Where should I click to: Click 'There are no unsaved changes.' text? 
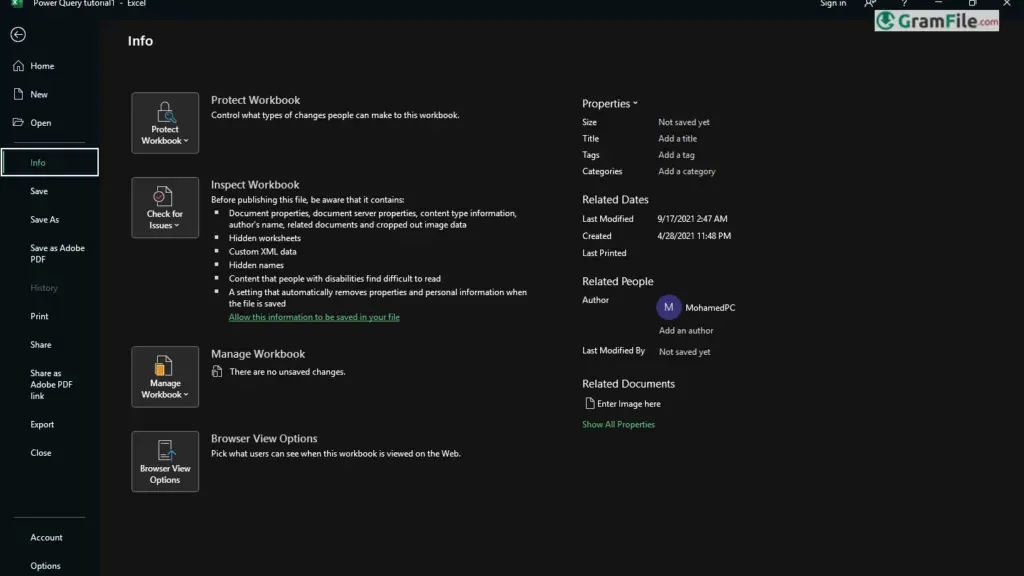pyautogui.click(x=287, y=372)
